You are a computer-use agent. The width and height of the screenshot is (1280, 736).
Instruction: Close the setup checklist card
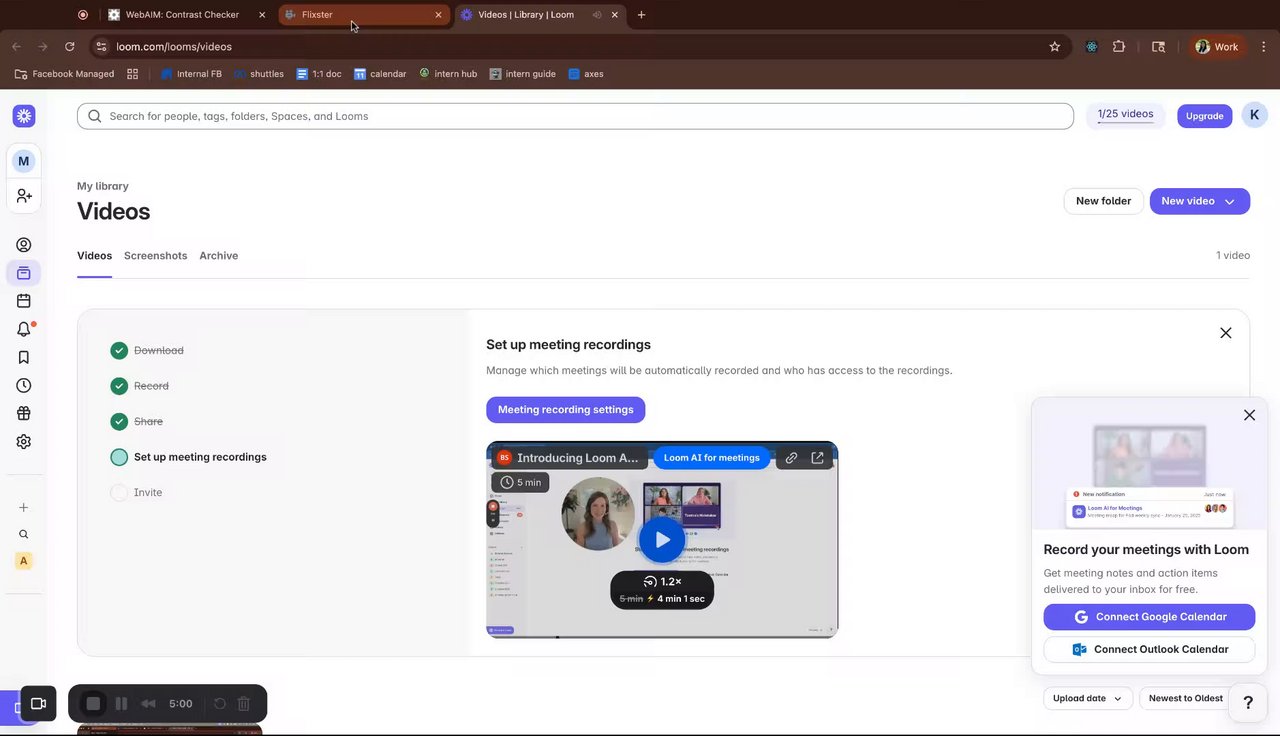point(1225,333)
